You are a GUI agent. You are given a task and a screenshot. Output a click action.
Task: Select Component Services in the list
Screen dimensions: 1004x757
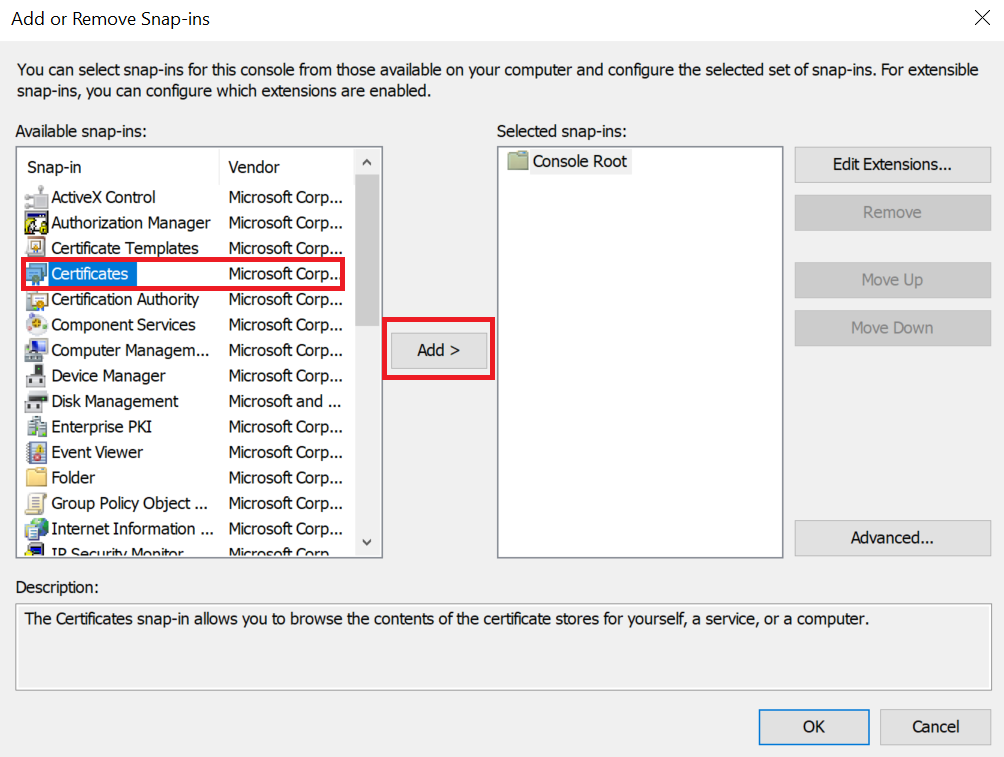click(x=123, y=325)
